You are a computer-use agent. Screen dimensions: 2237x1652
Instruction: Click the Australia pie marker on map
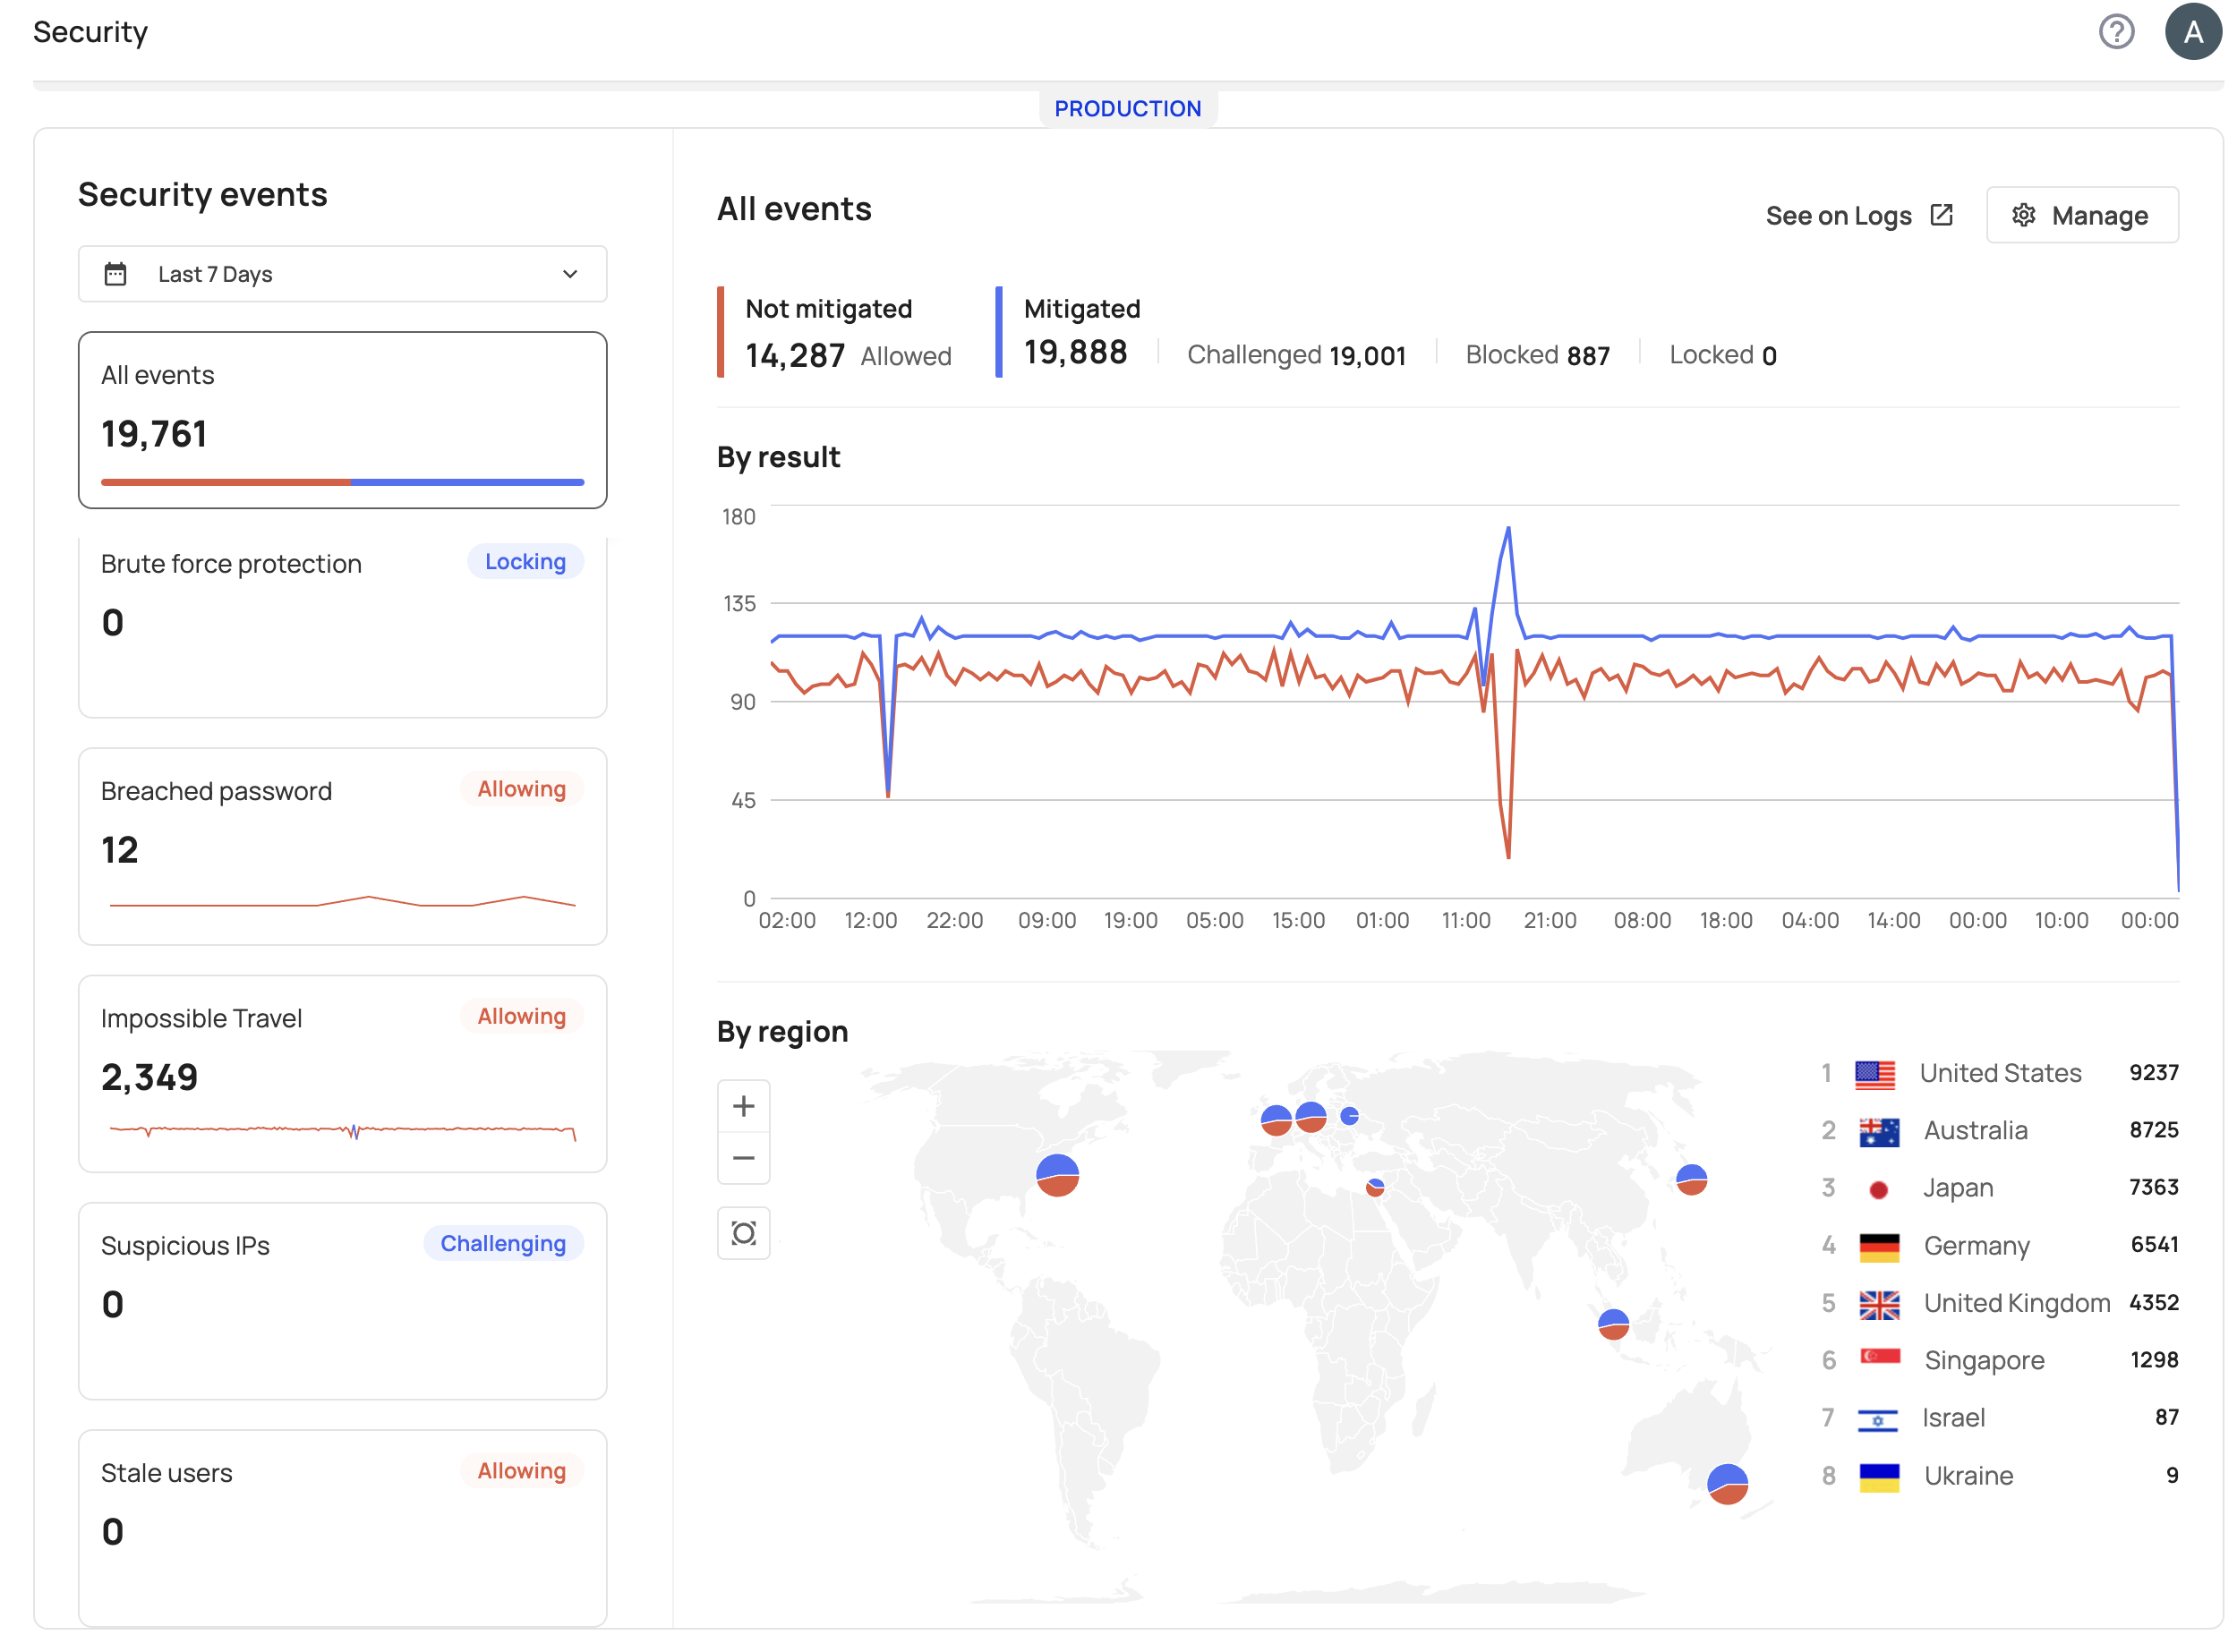tap(1726, 1484)
